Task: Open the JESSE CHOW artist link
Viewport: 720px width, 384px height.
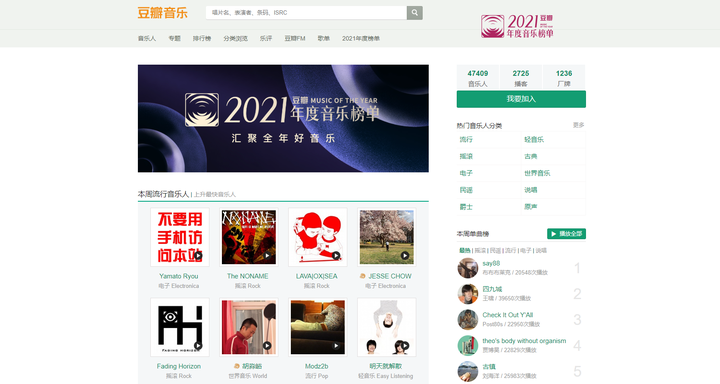Action: click(390, 277)
